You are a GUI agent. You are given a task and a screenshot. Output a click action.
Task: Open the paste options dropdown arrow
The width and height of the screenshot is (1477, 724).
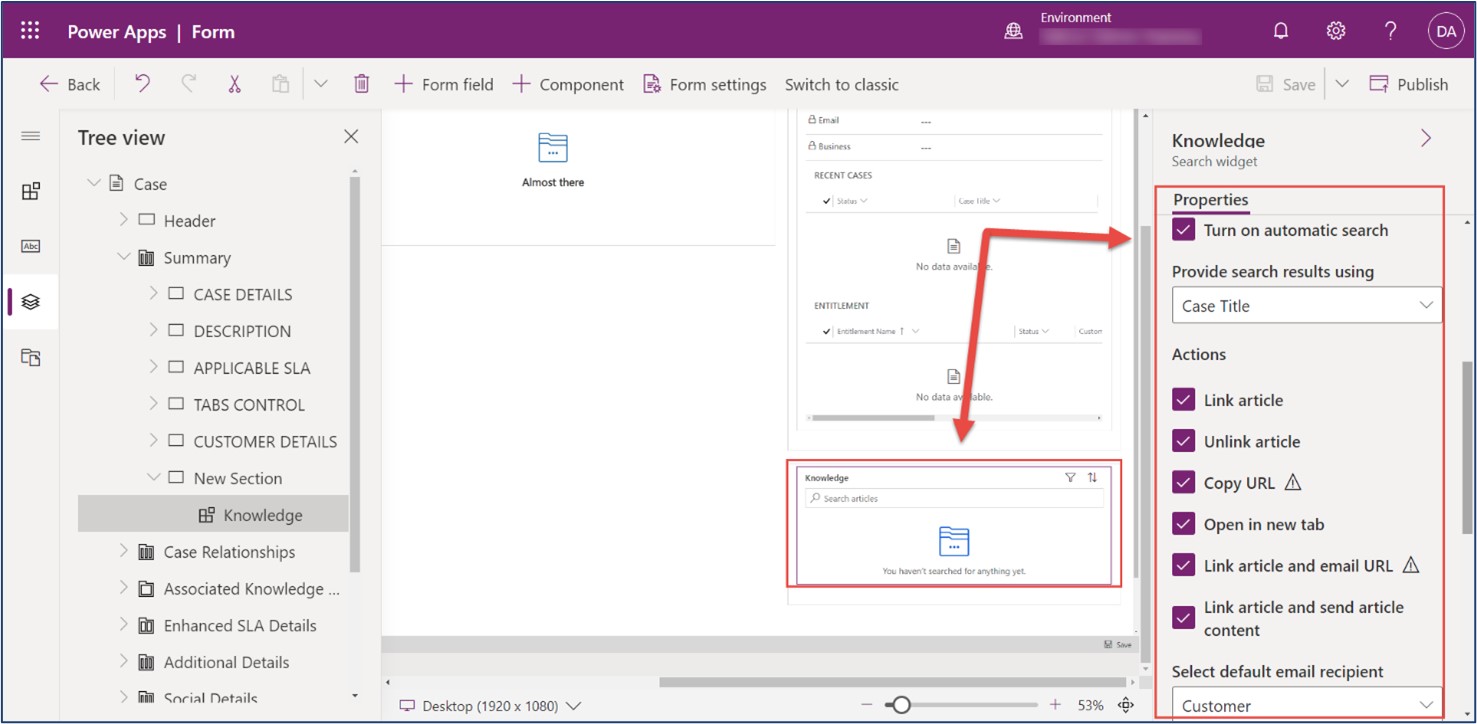[321, 84]
